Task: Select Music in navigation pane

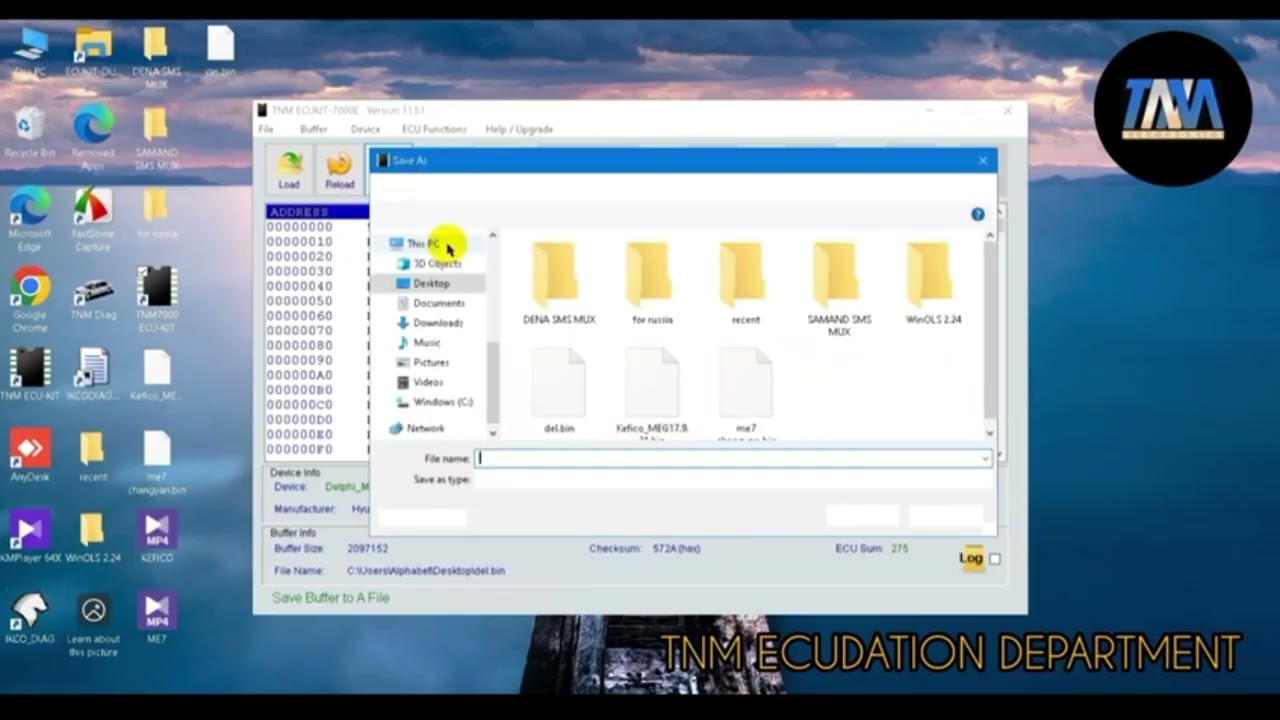Action: point(420,342)
